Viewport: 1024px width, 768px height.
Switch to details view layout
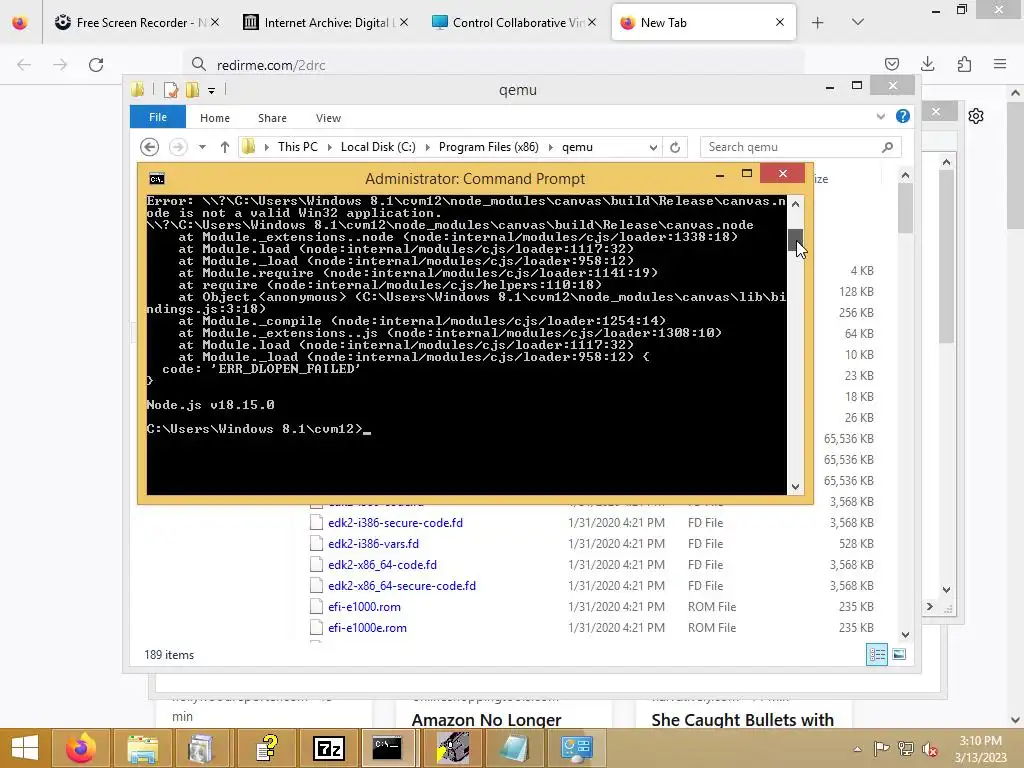pyautogui.click(x=877, y=654)
